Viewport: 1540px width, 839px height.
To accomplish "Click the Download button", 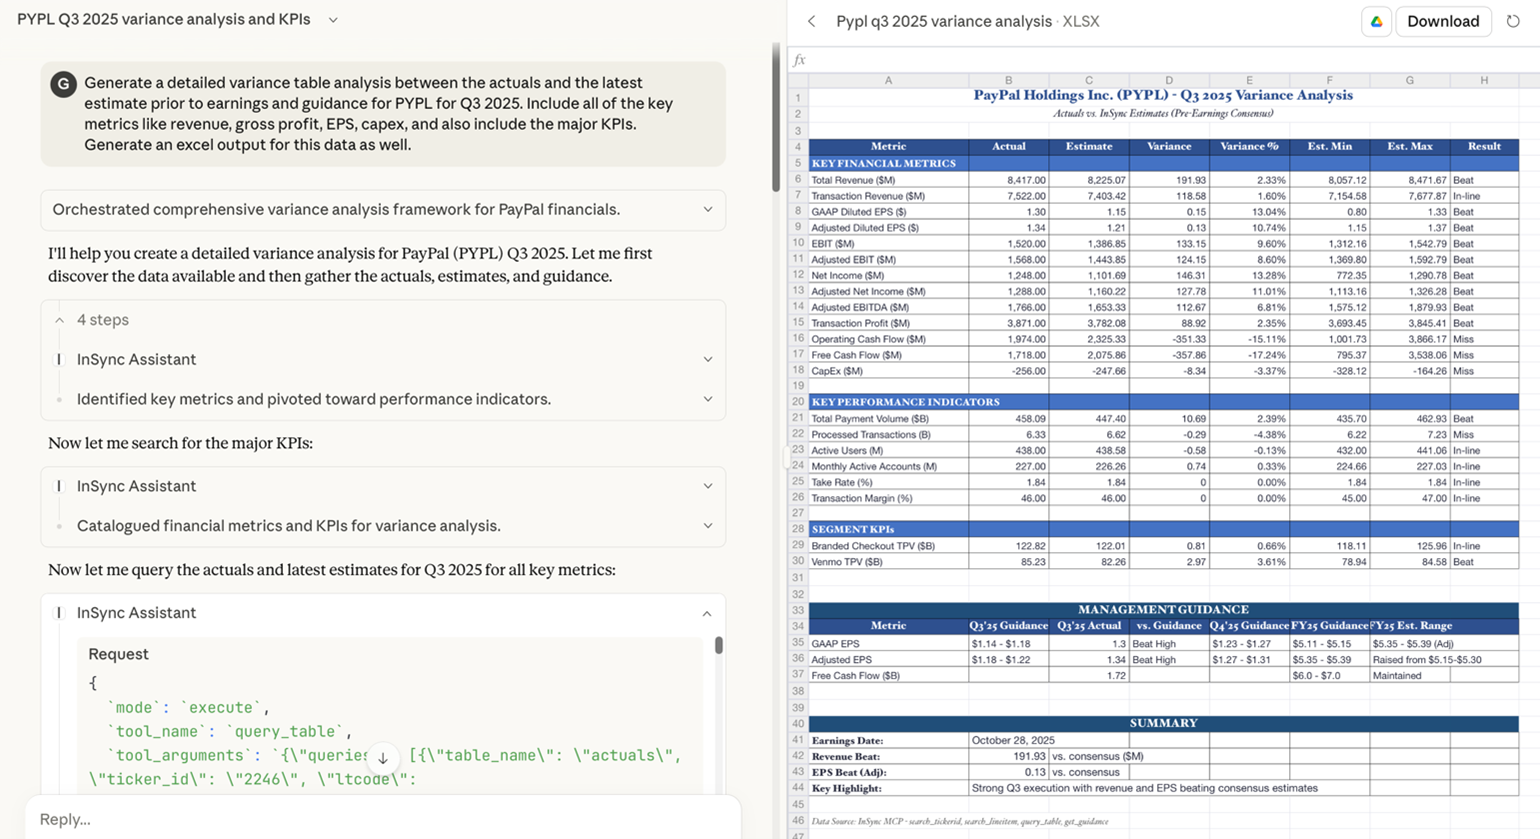I will click(1442, 21).
